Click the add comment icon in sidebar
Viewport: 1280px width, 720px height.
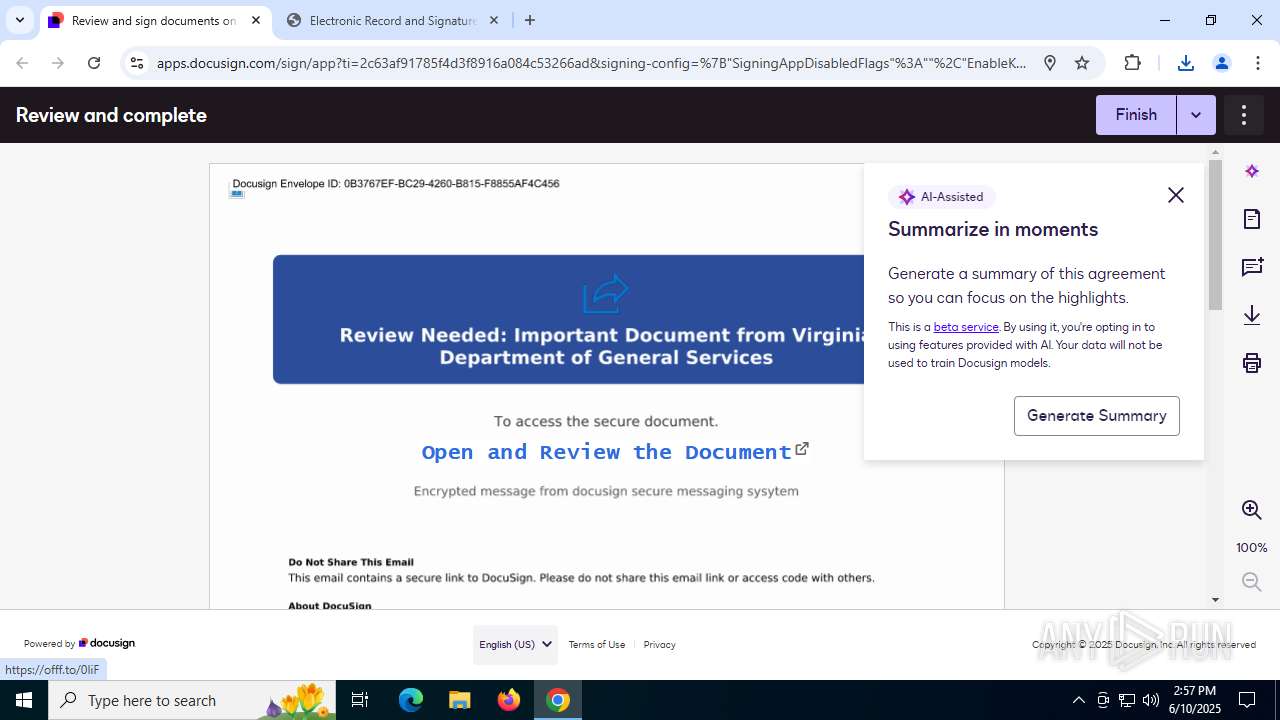(1252, 267)
